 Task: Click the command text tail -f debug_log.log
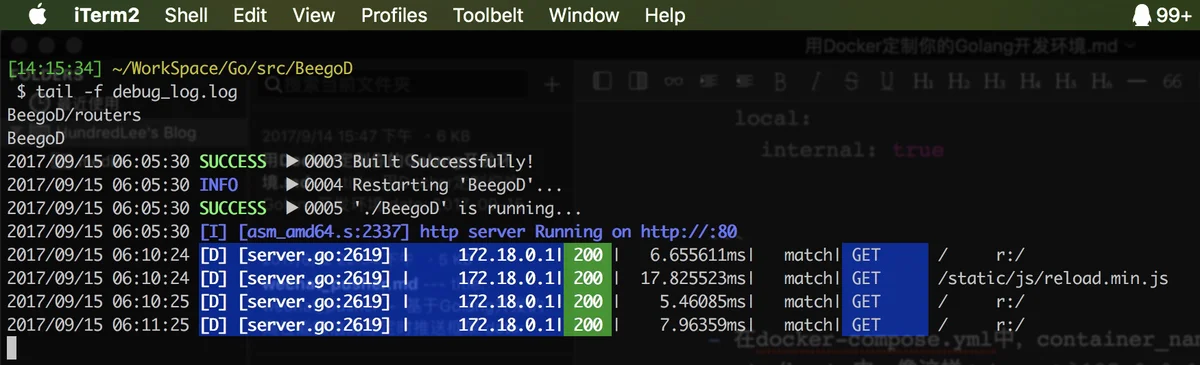[137, 92]
